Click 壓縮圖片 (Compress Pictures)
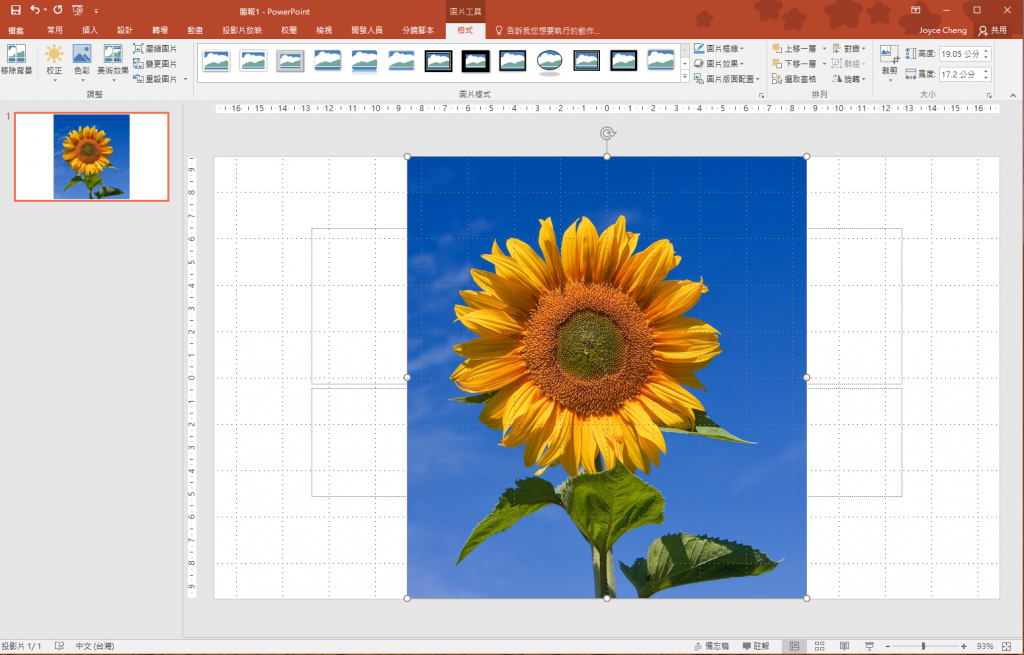This screenshot has height=655, width=1024. tap(155, 49)
